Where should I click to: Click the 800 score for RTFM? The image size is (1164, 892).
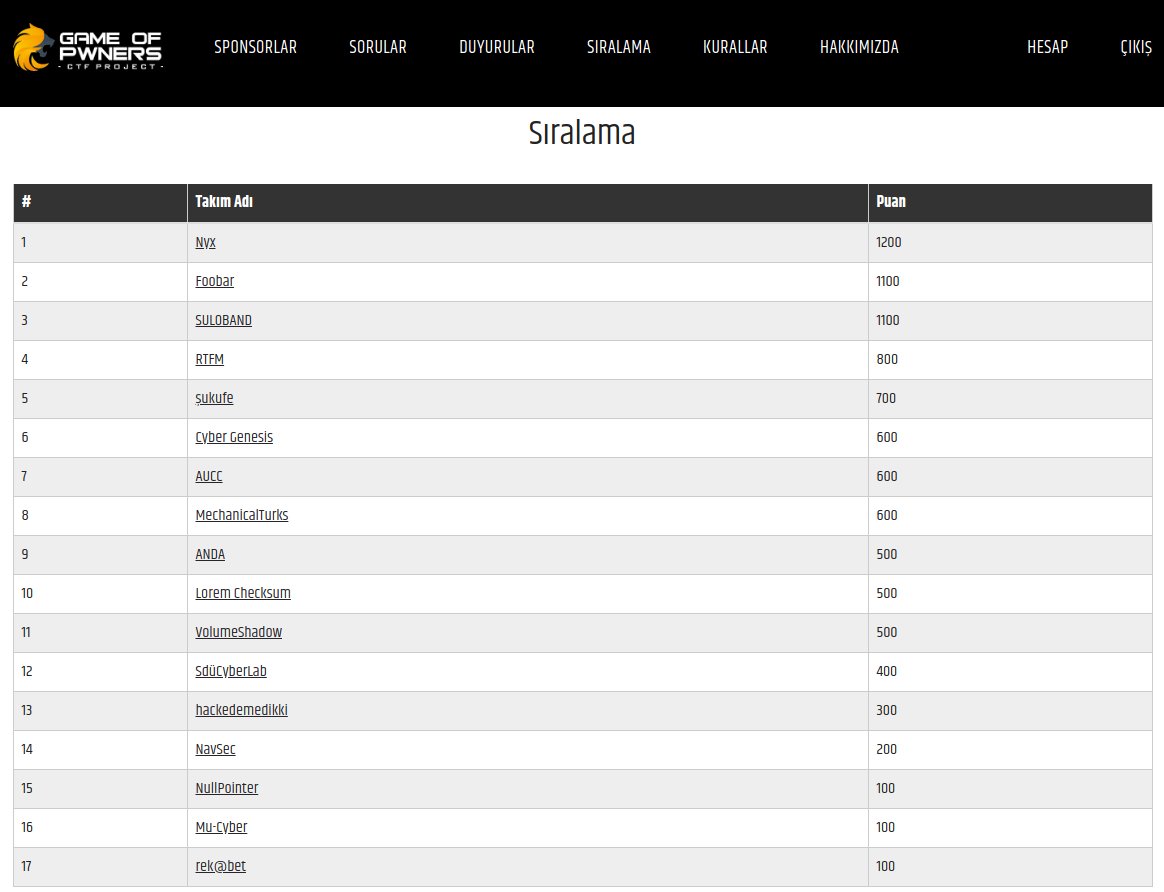tap(1010, 359)
